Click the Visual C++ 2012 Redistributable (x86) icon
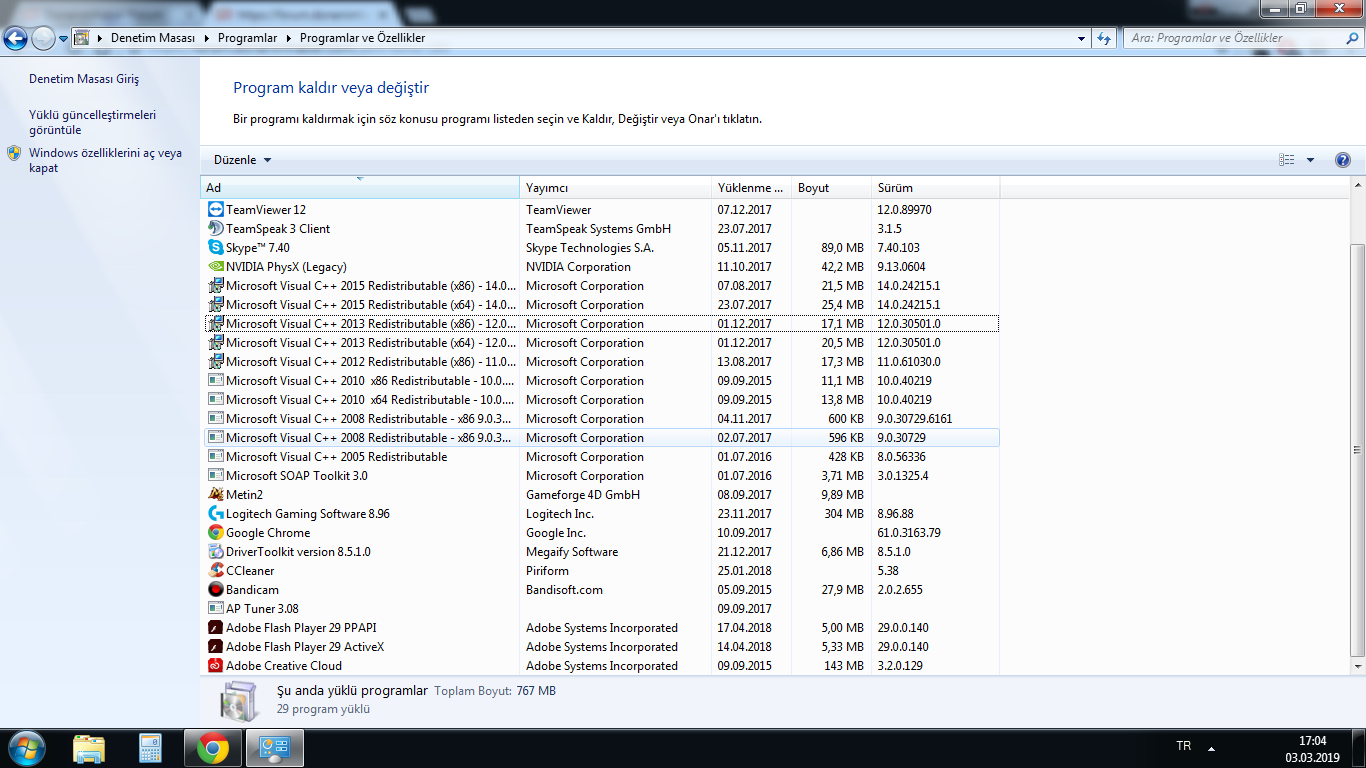This screenshot has width=1366, height=768. coord(215,362)
